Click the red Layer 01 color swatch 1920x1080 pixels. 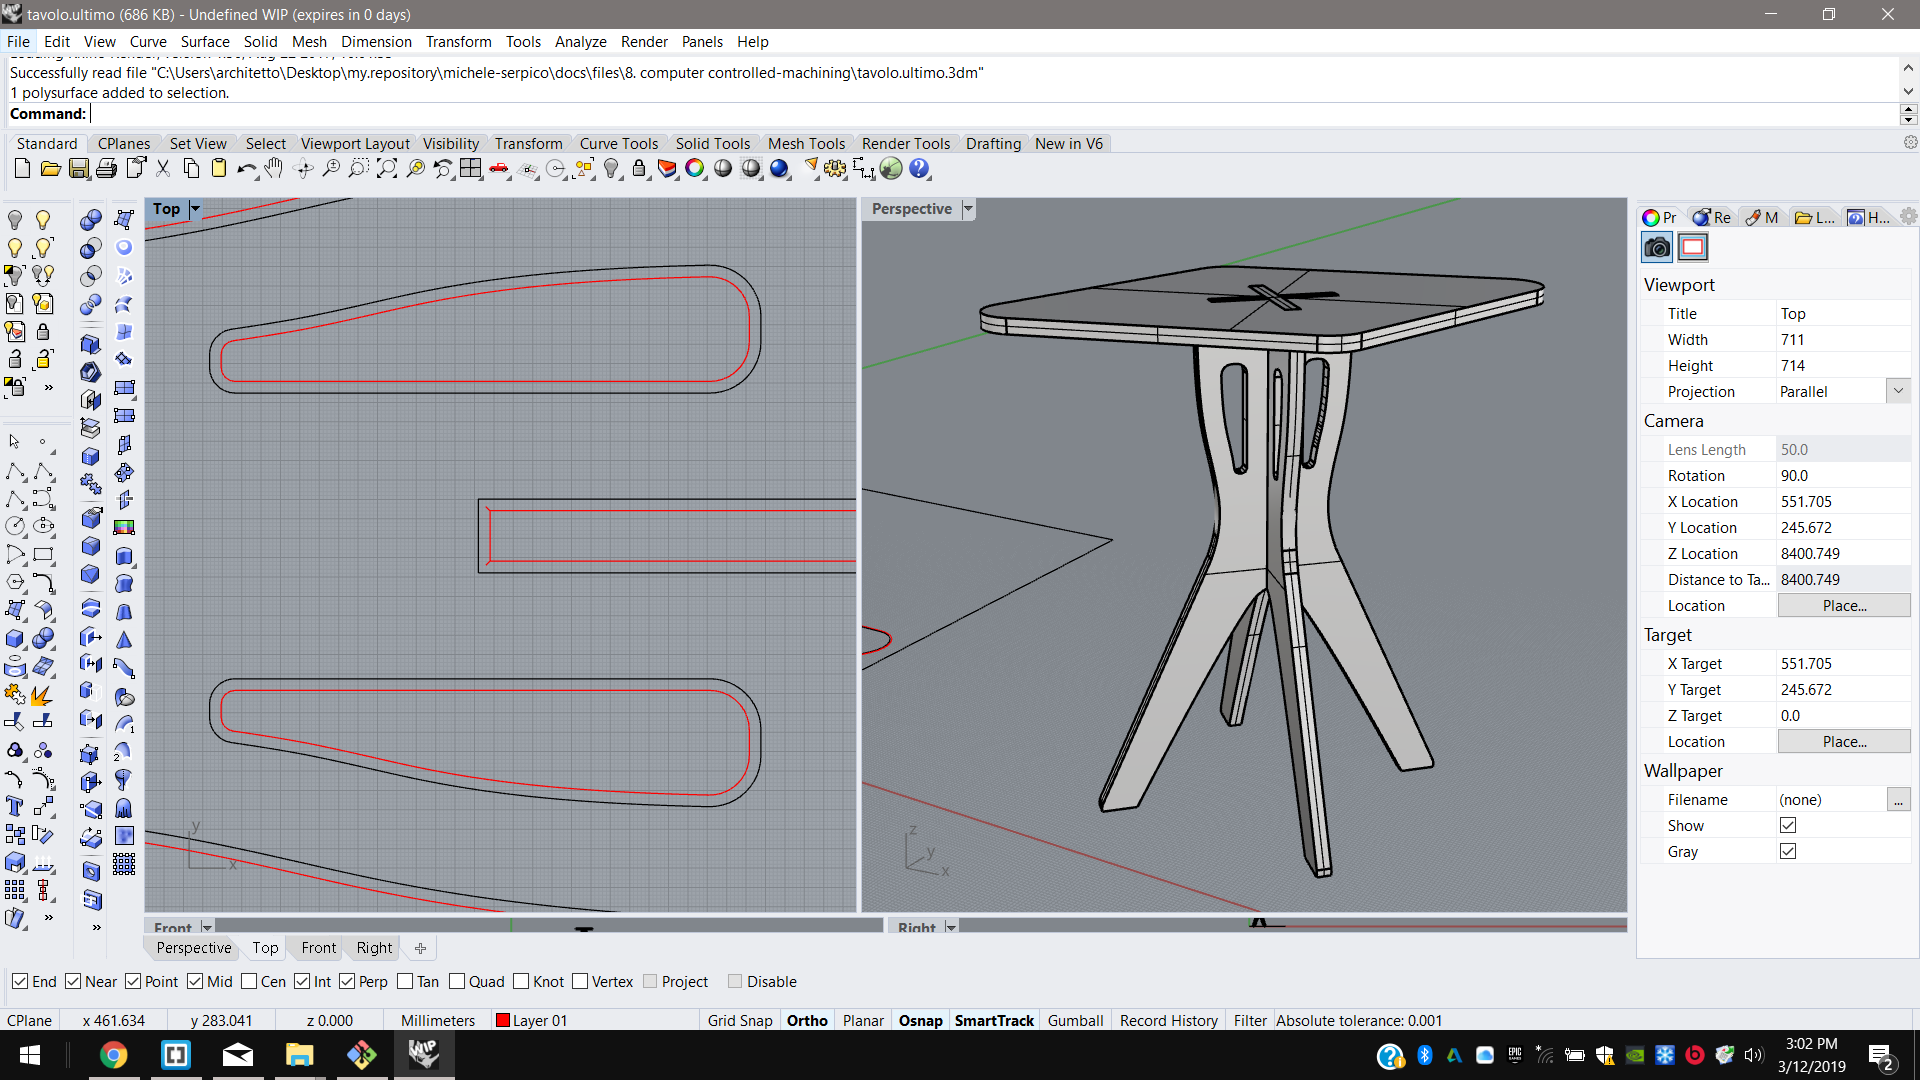pos(503,1021)
